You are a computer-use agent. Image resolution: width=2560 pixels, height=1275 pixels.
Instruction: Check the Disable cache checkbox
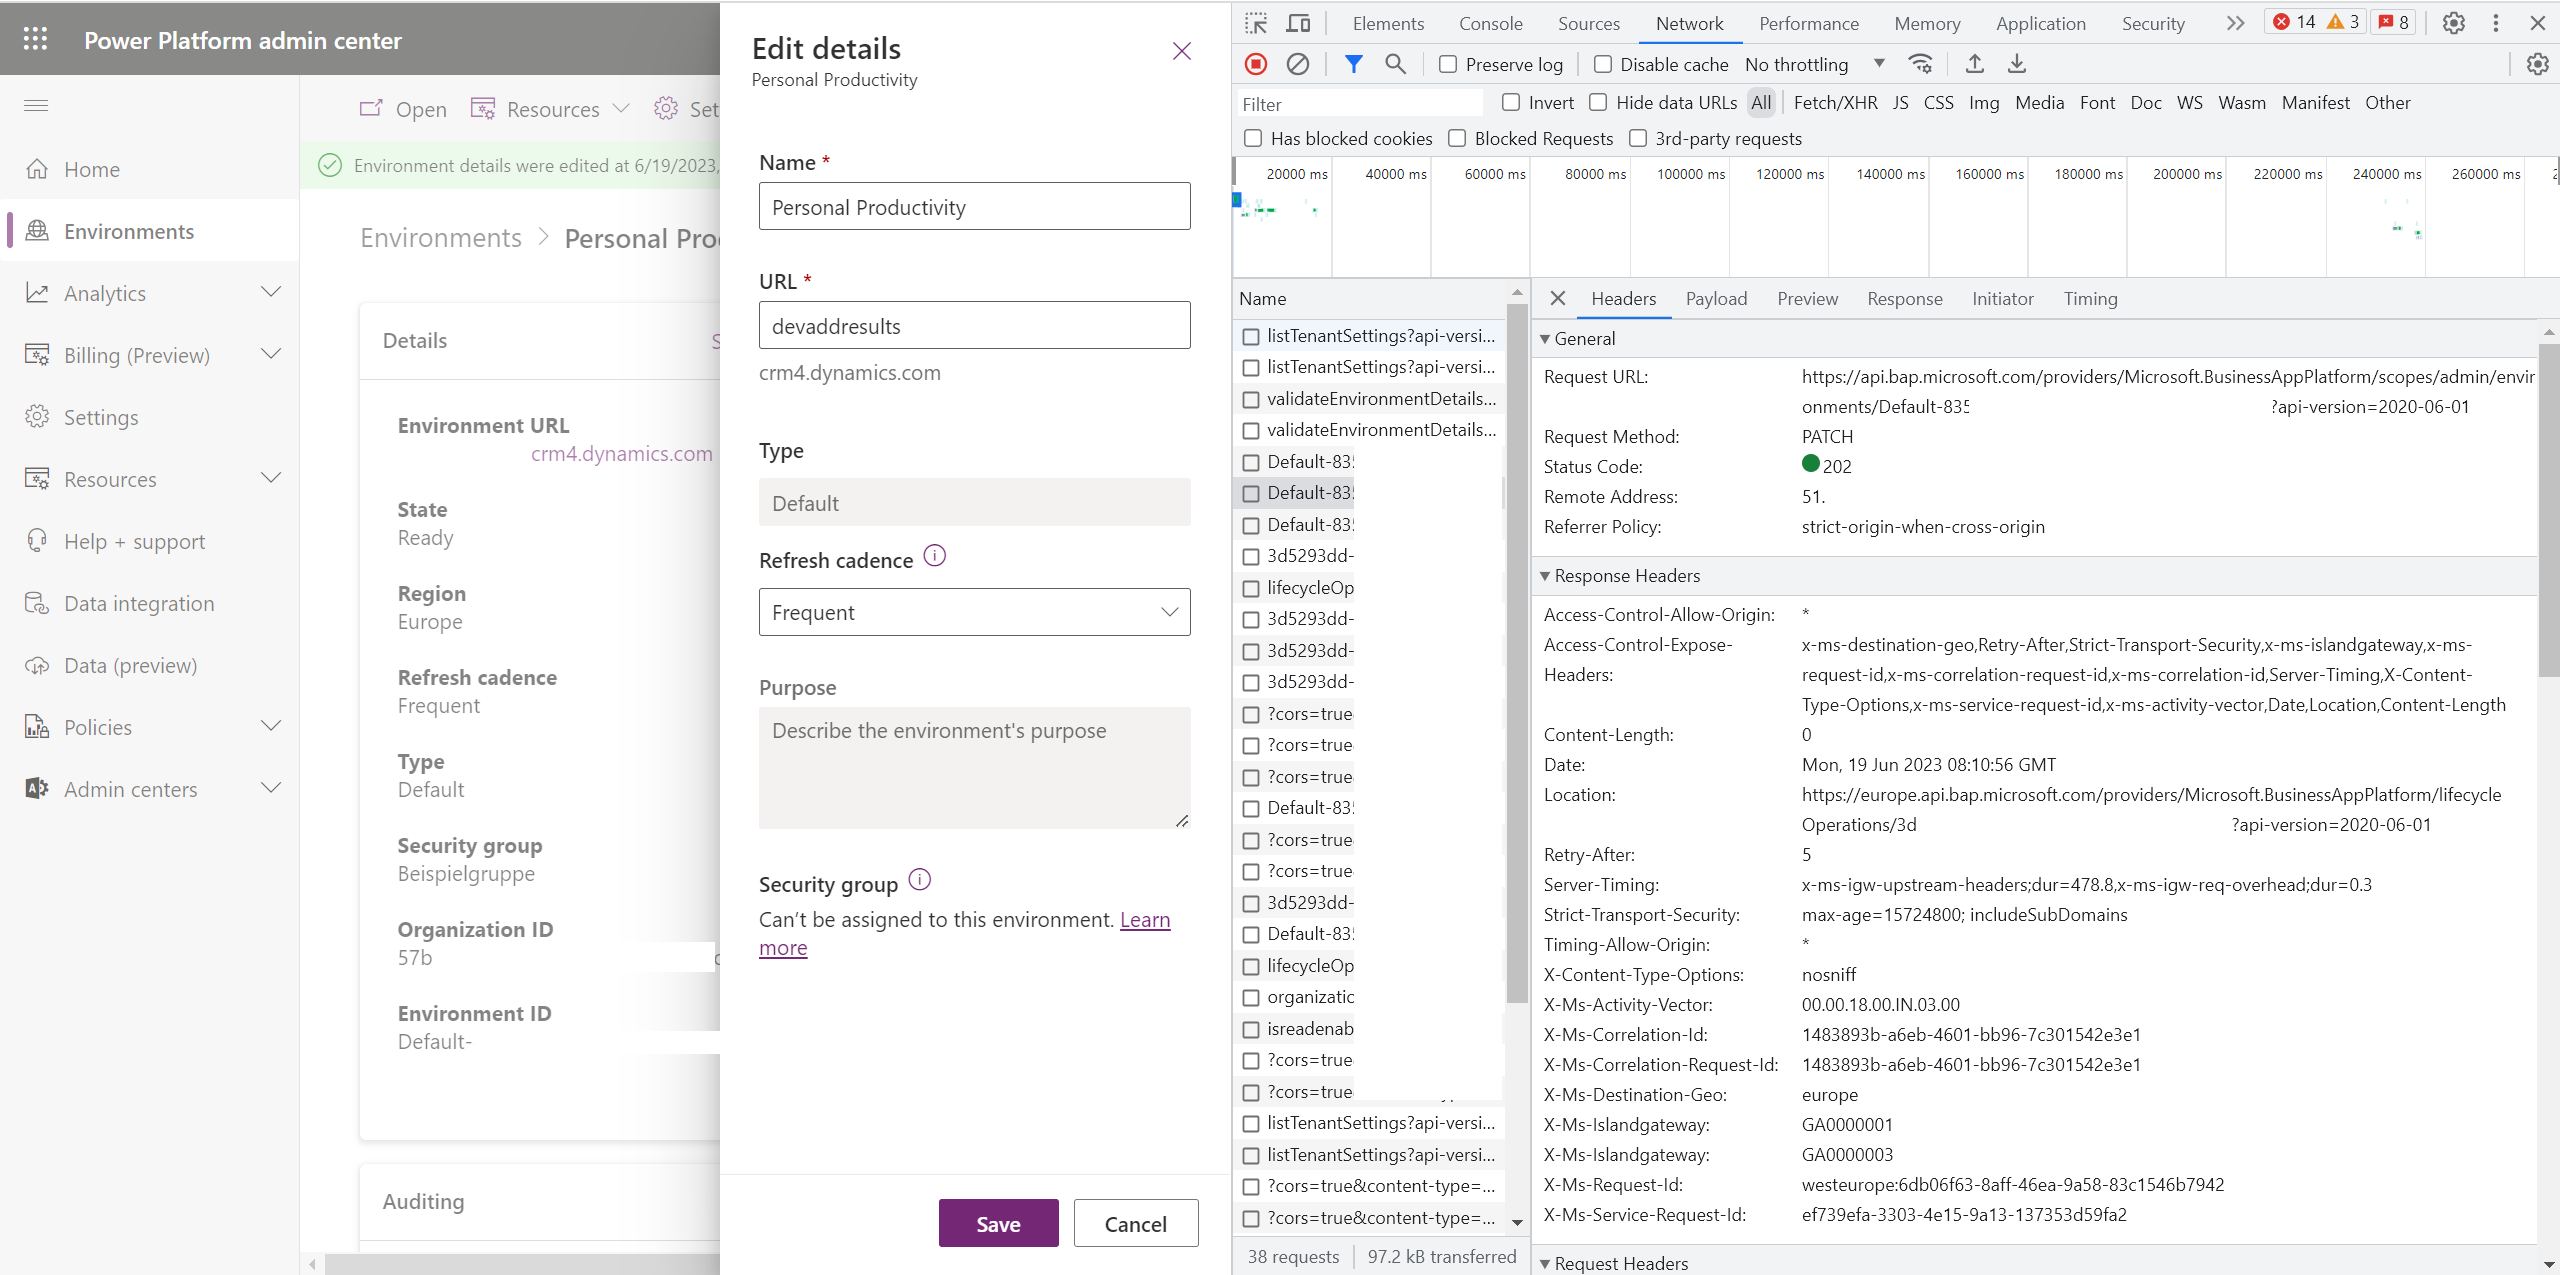pos(1603,64)
